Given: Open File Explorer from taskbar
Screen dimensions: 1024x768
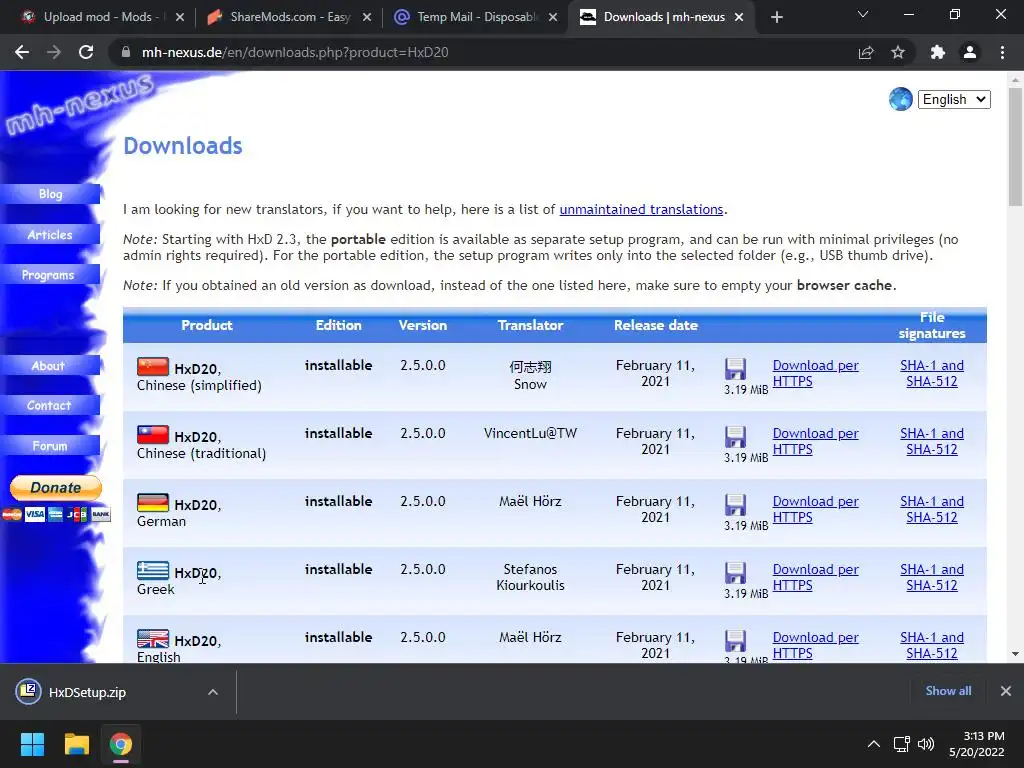Looking at the screenshot, I should click(76, 744).
